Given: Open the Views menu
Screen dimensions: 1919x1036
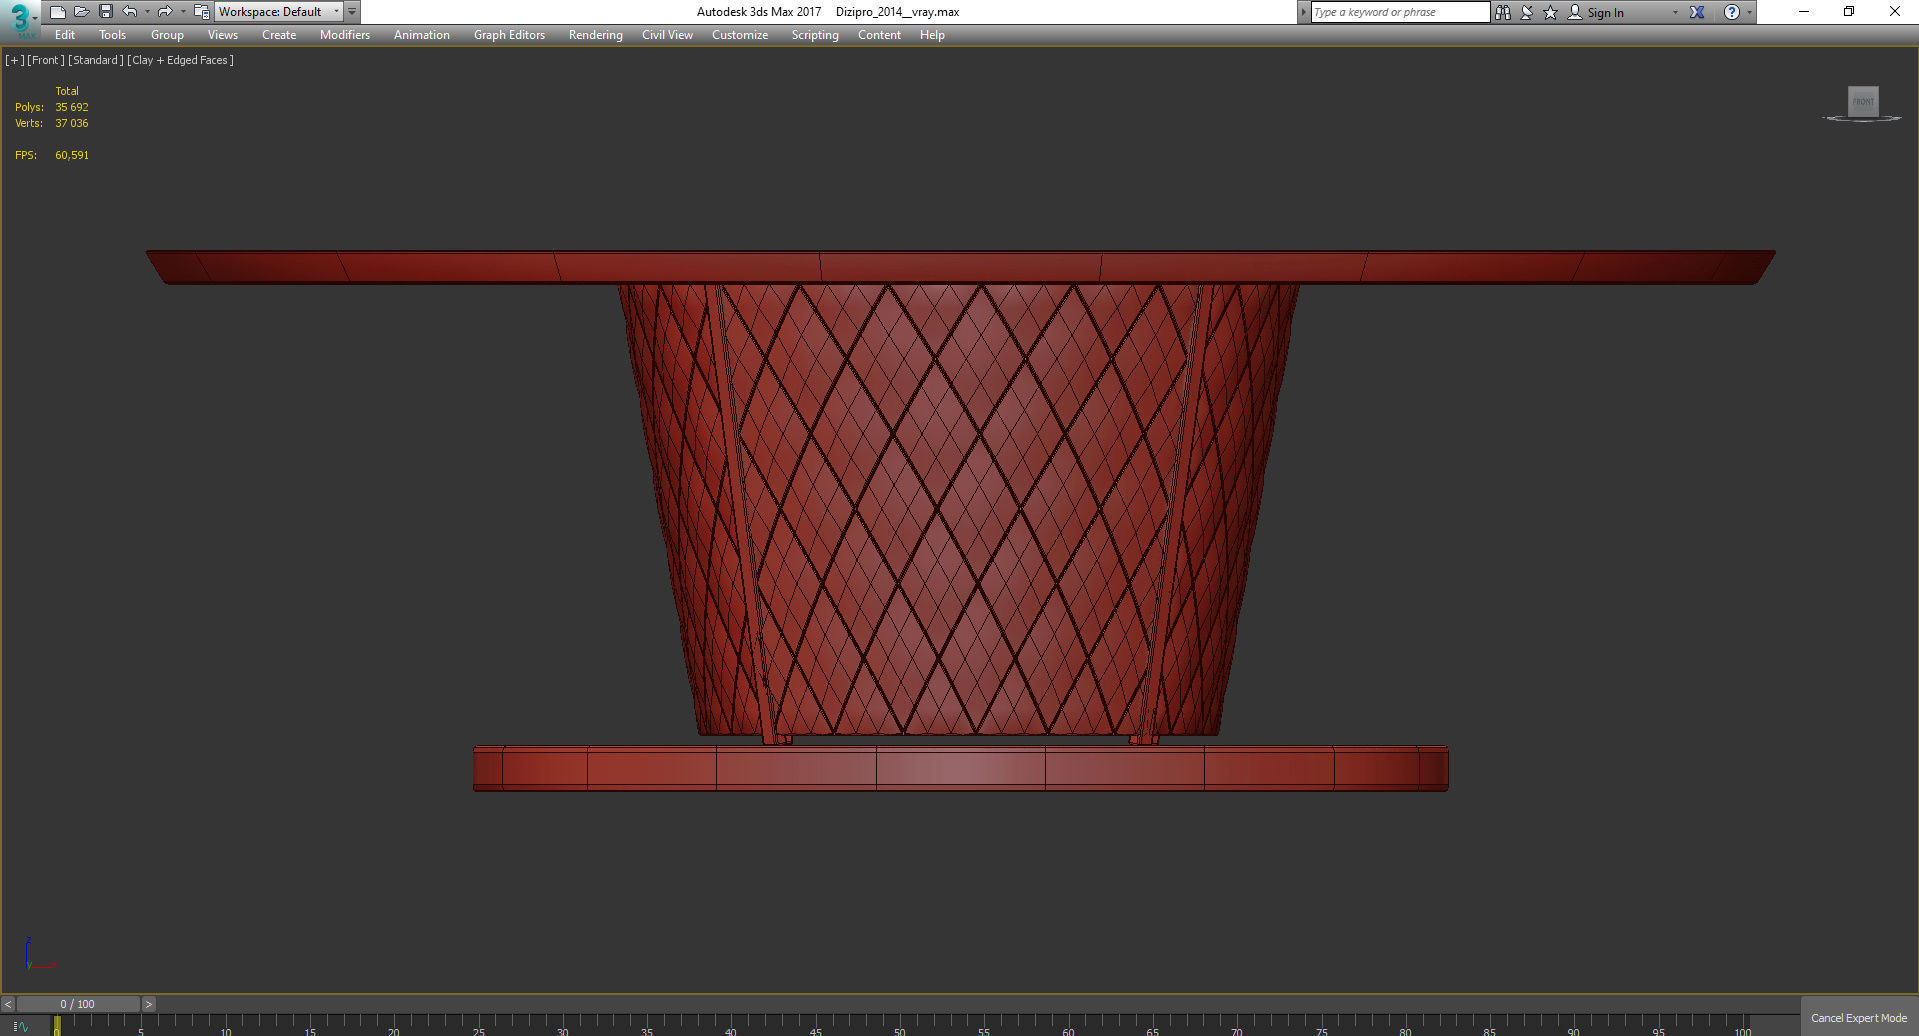Looking at the screenshot, I should point(222,35).
